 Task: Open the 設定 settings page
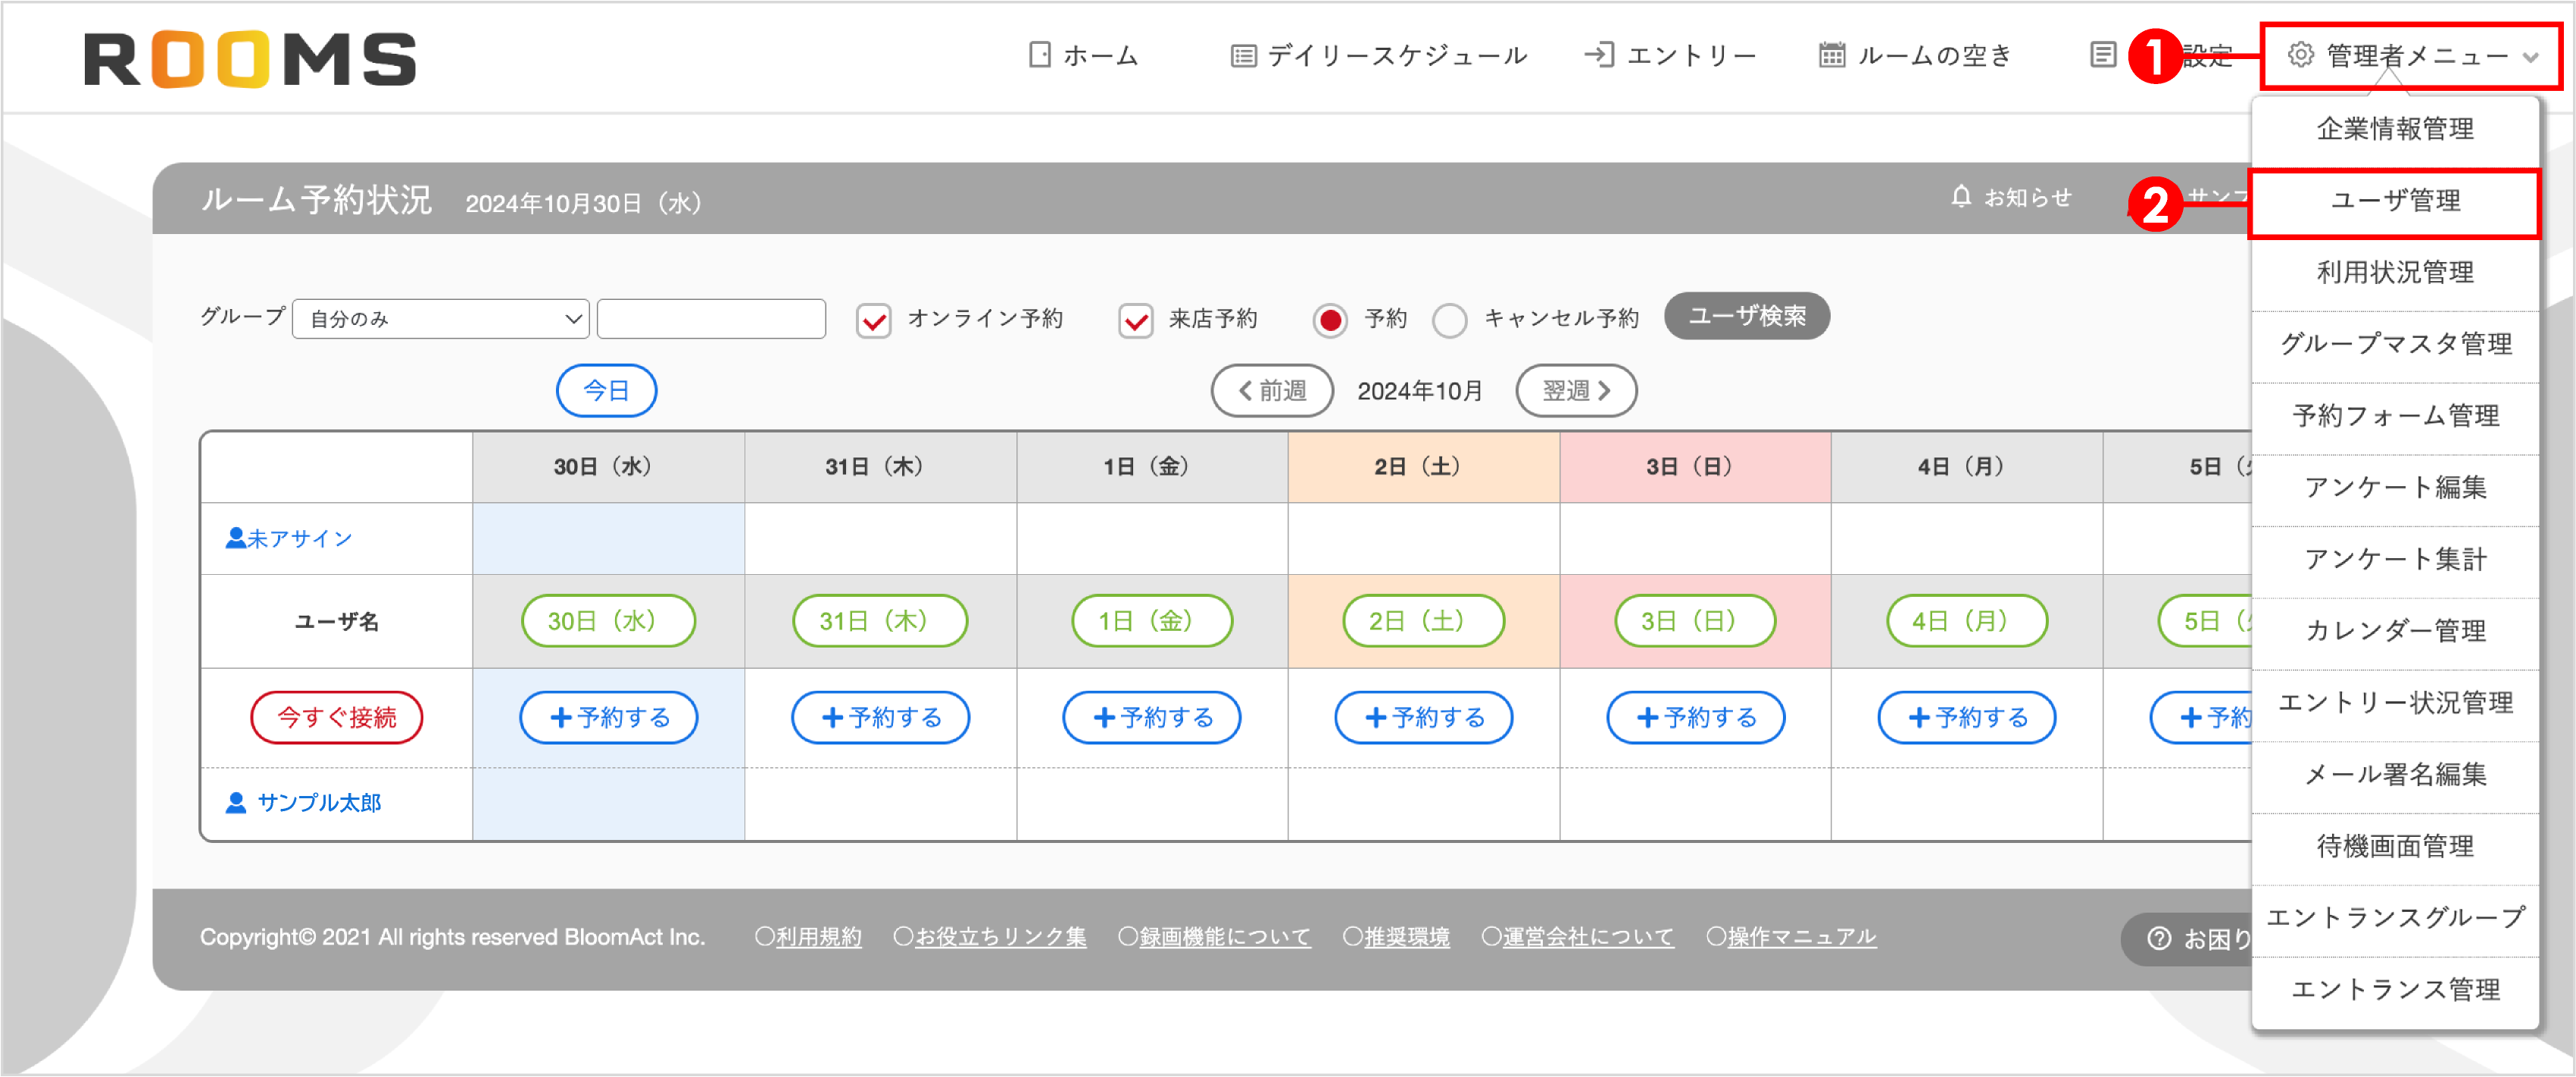pos(2213,55)
